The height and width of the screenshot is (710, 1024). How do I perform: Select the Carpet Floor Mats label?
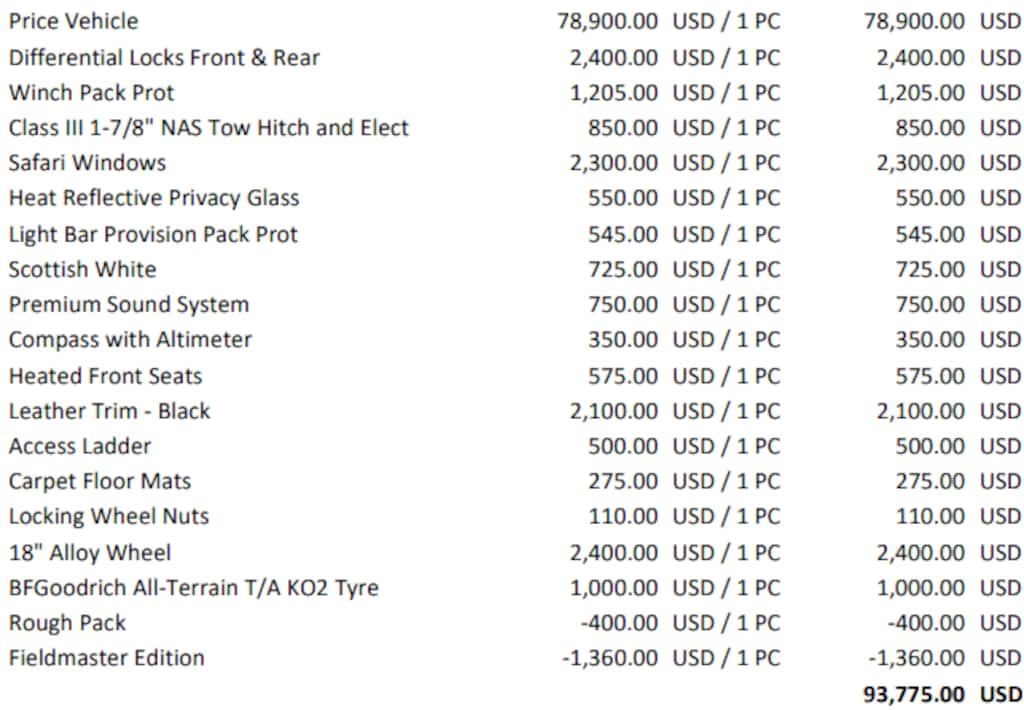pyautogui.click(x=100, y=481)
